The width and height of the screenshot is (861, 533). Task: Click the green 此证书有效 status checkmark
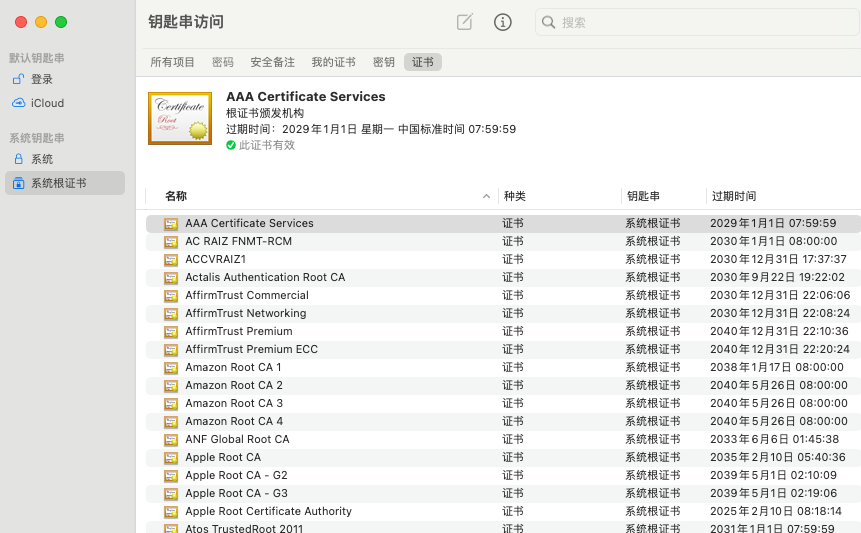(231, 145)
